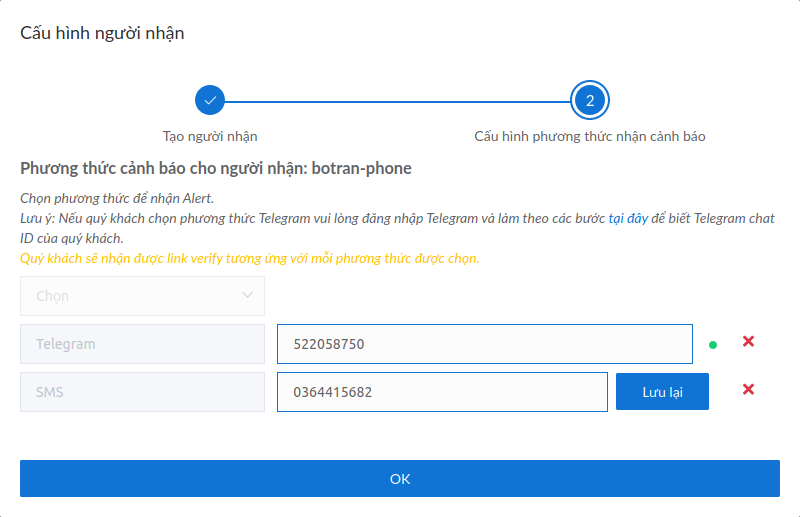
Task: Remove the SMS method with red X
Action: pos(748,389)
